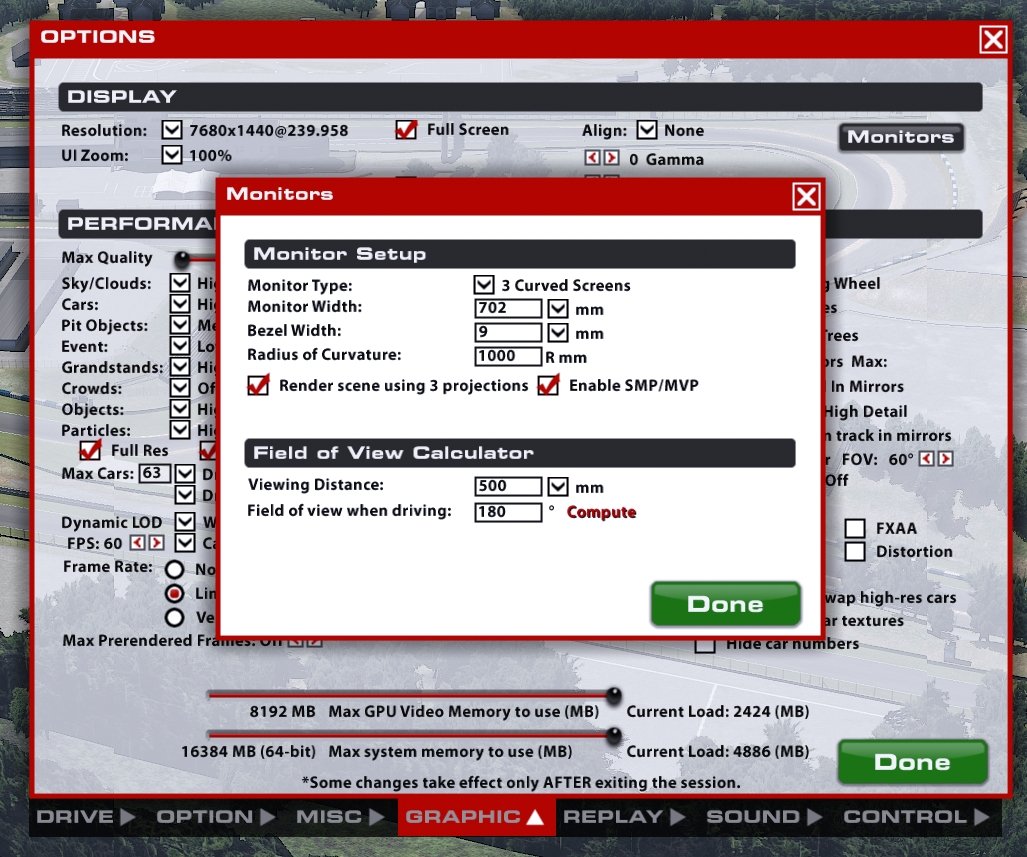Screen dimensions: 1027x857
Task: Click the Radius of Curvature input field
Action: pyautogui.click(x=508, y=356)
